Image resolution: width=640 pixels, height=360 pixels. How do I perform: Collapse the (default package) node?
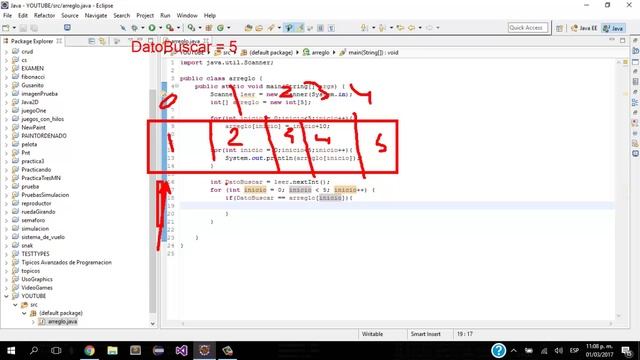point(24,313)
